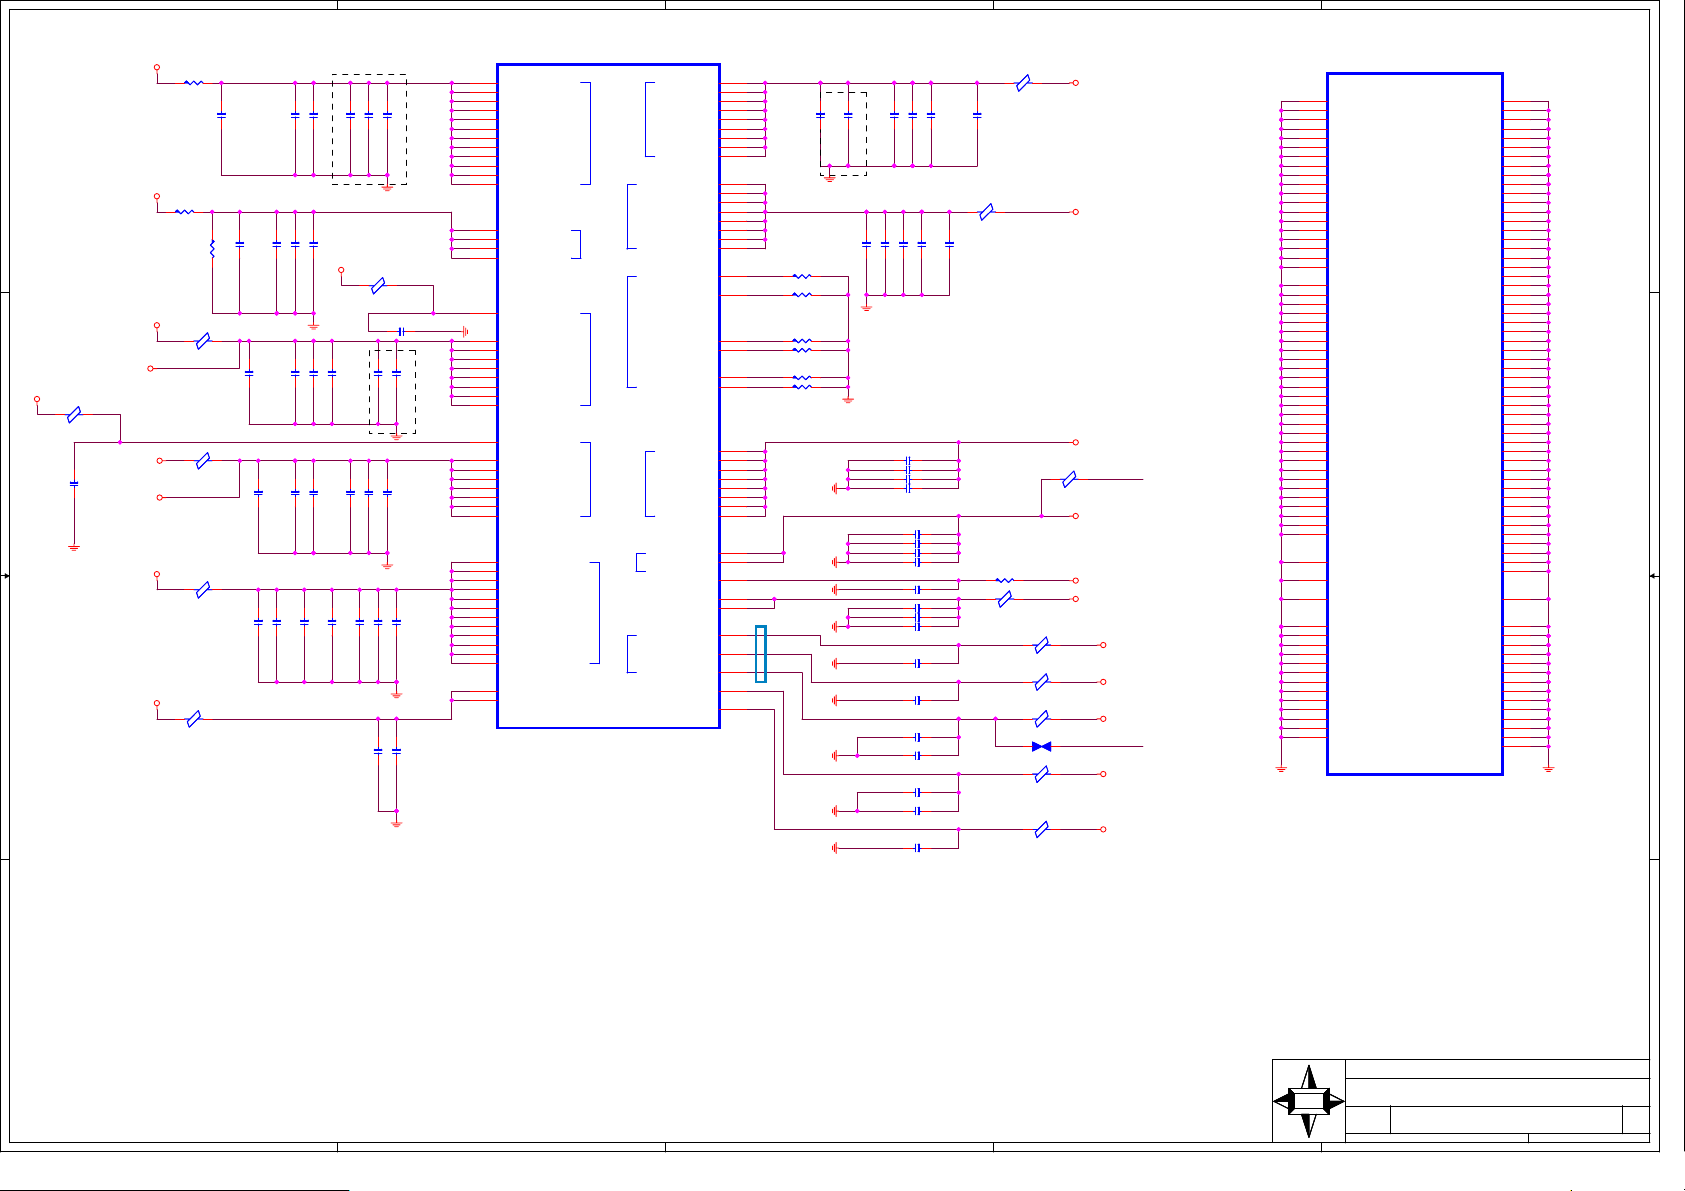Screen dimensions: 1685x1191
Task: Select the ground symbol beneath the right connector's left pin column
Action: coord(1281,769)
